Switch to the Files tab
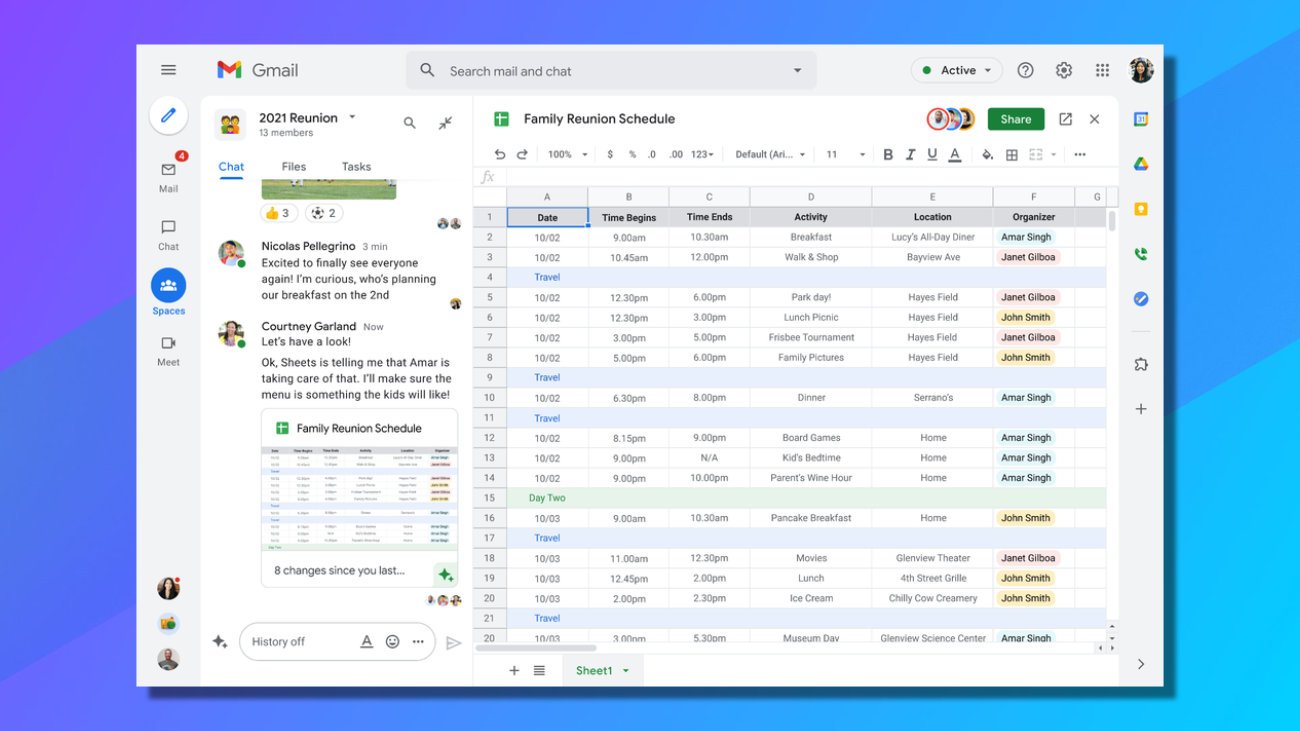This screenshot has height=731, width=1300. pyautogui.click(x=294, y=167)
